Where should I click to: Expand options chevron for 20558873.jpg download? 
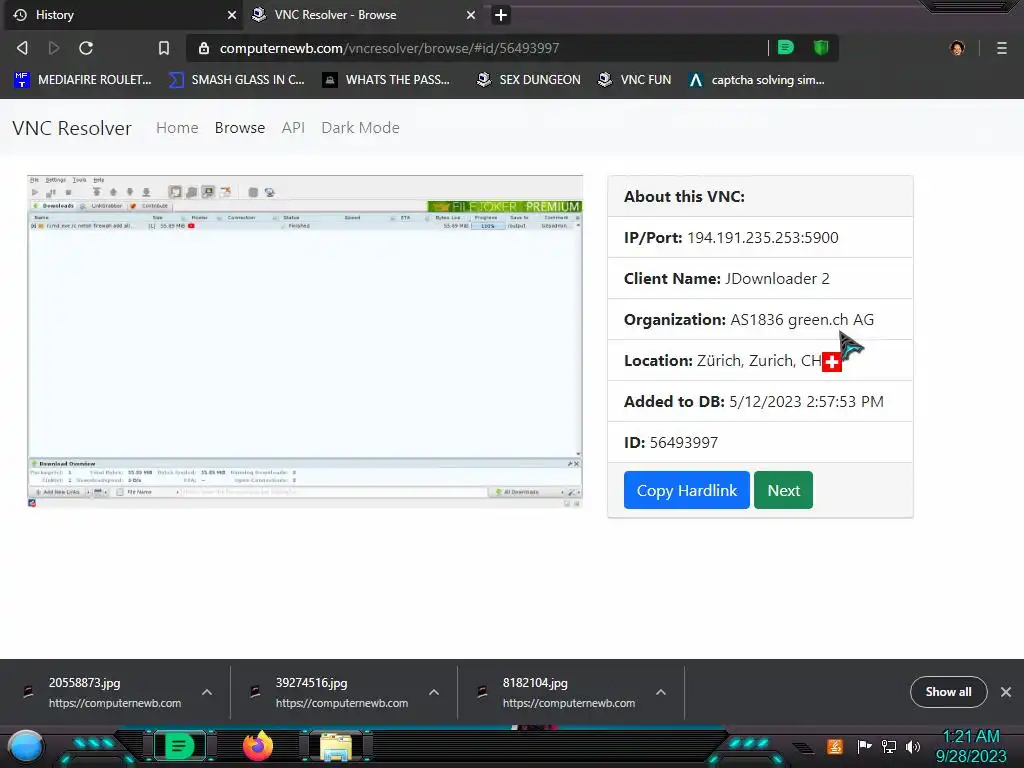(207, 692)
